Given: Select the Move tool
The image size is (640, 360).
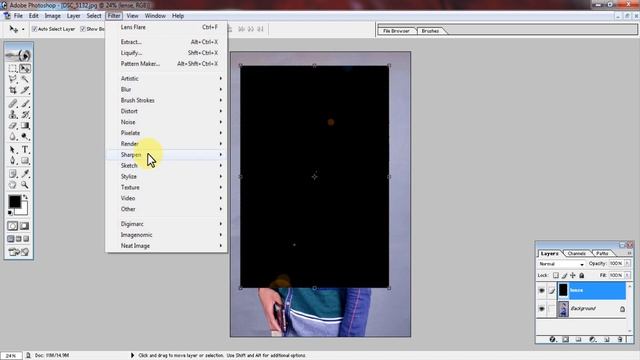Looking at the screenshot, I should pyautogui.click(x=25, y=69).
